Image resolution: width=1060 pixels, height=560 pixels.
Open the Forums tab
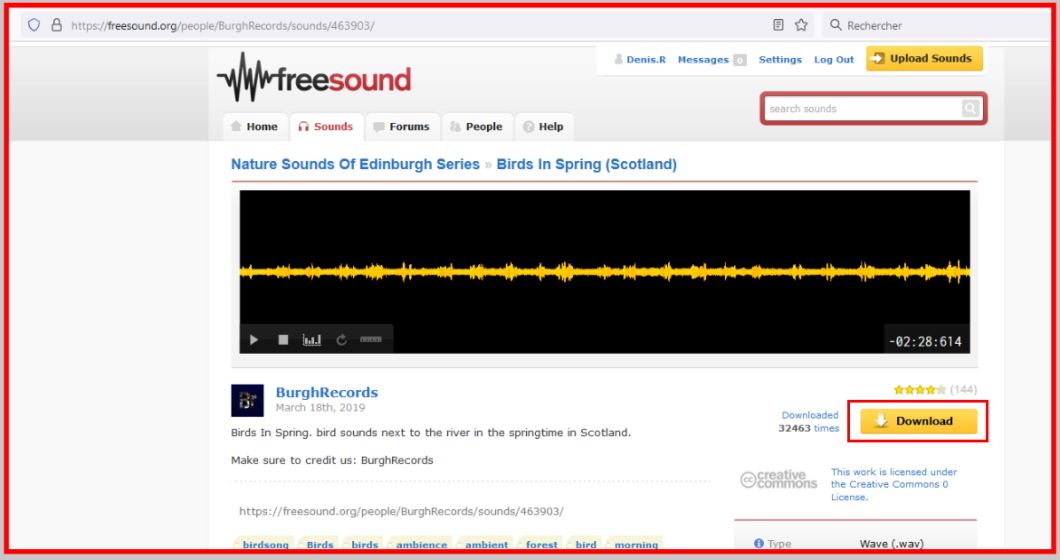(x=401, y=127)
